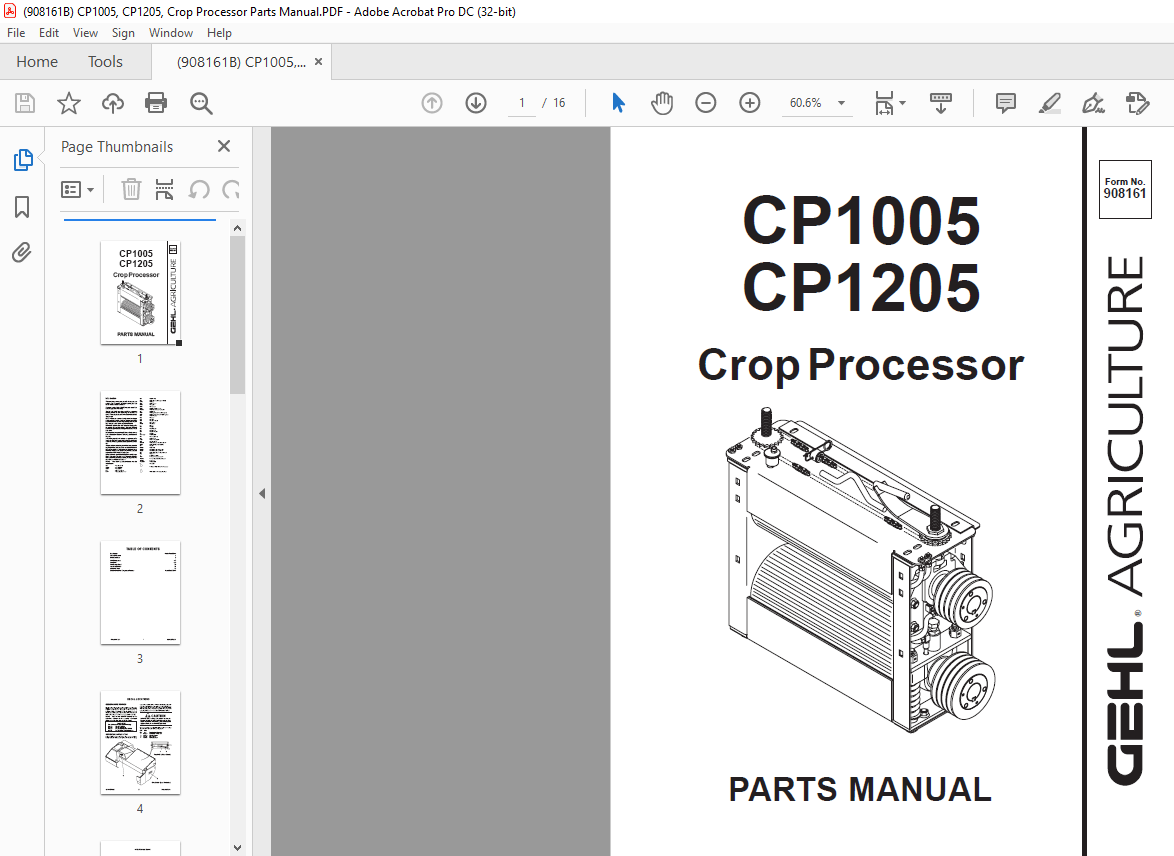Screen dimensions: 1174x856
Task: Zoom out with minus button
Action: 705,103
